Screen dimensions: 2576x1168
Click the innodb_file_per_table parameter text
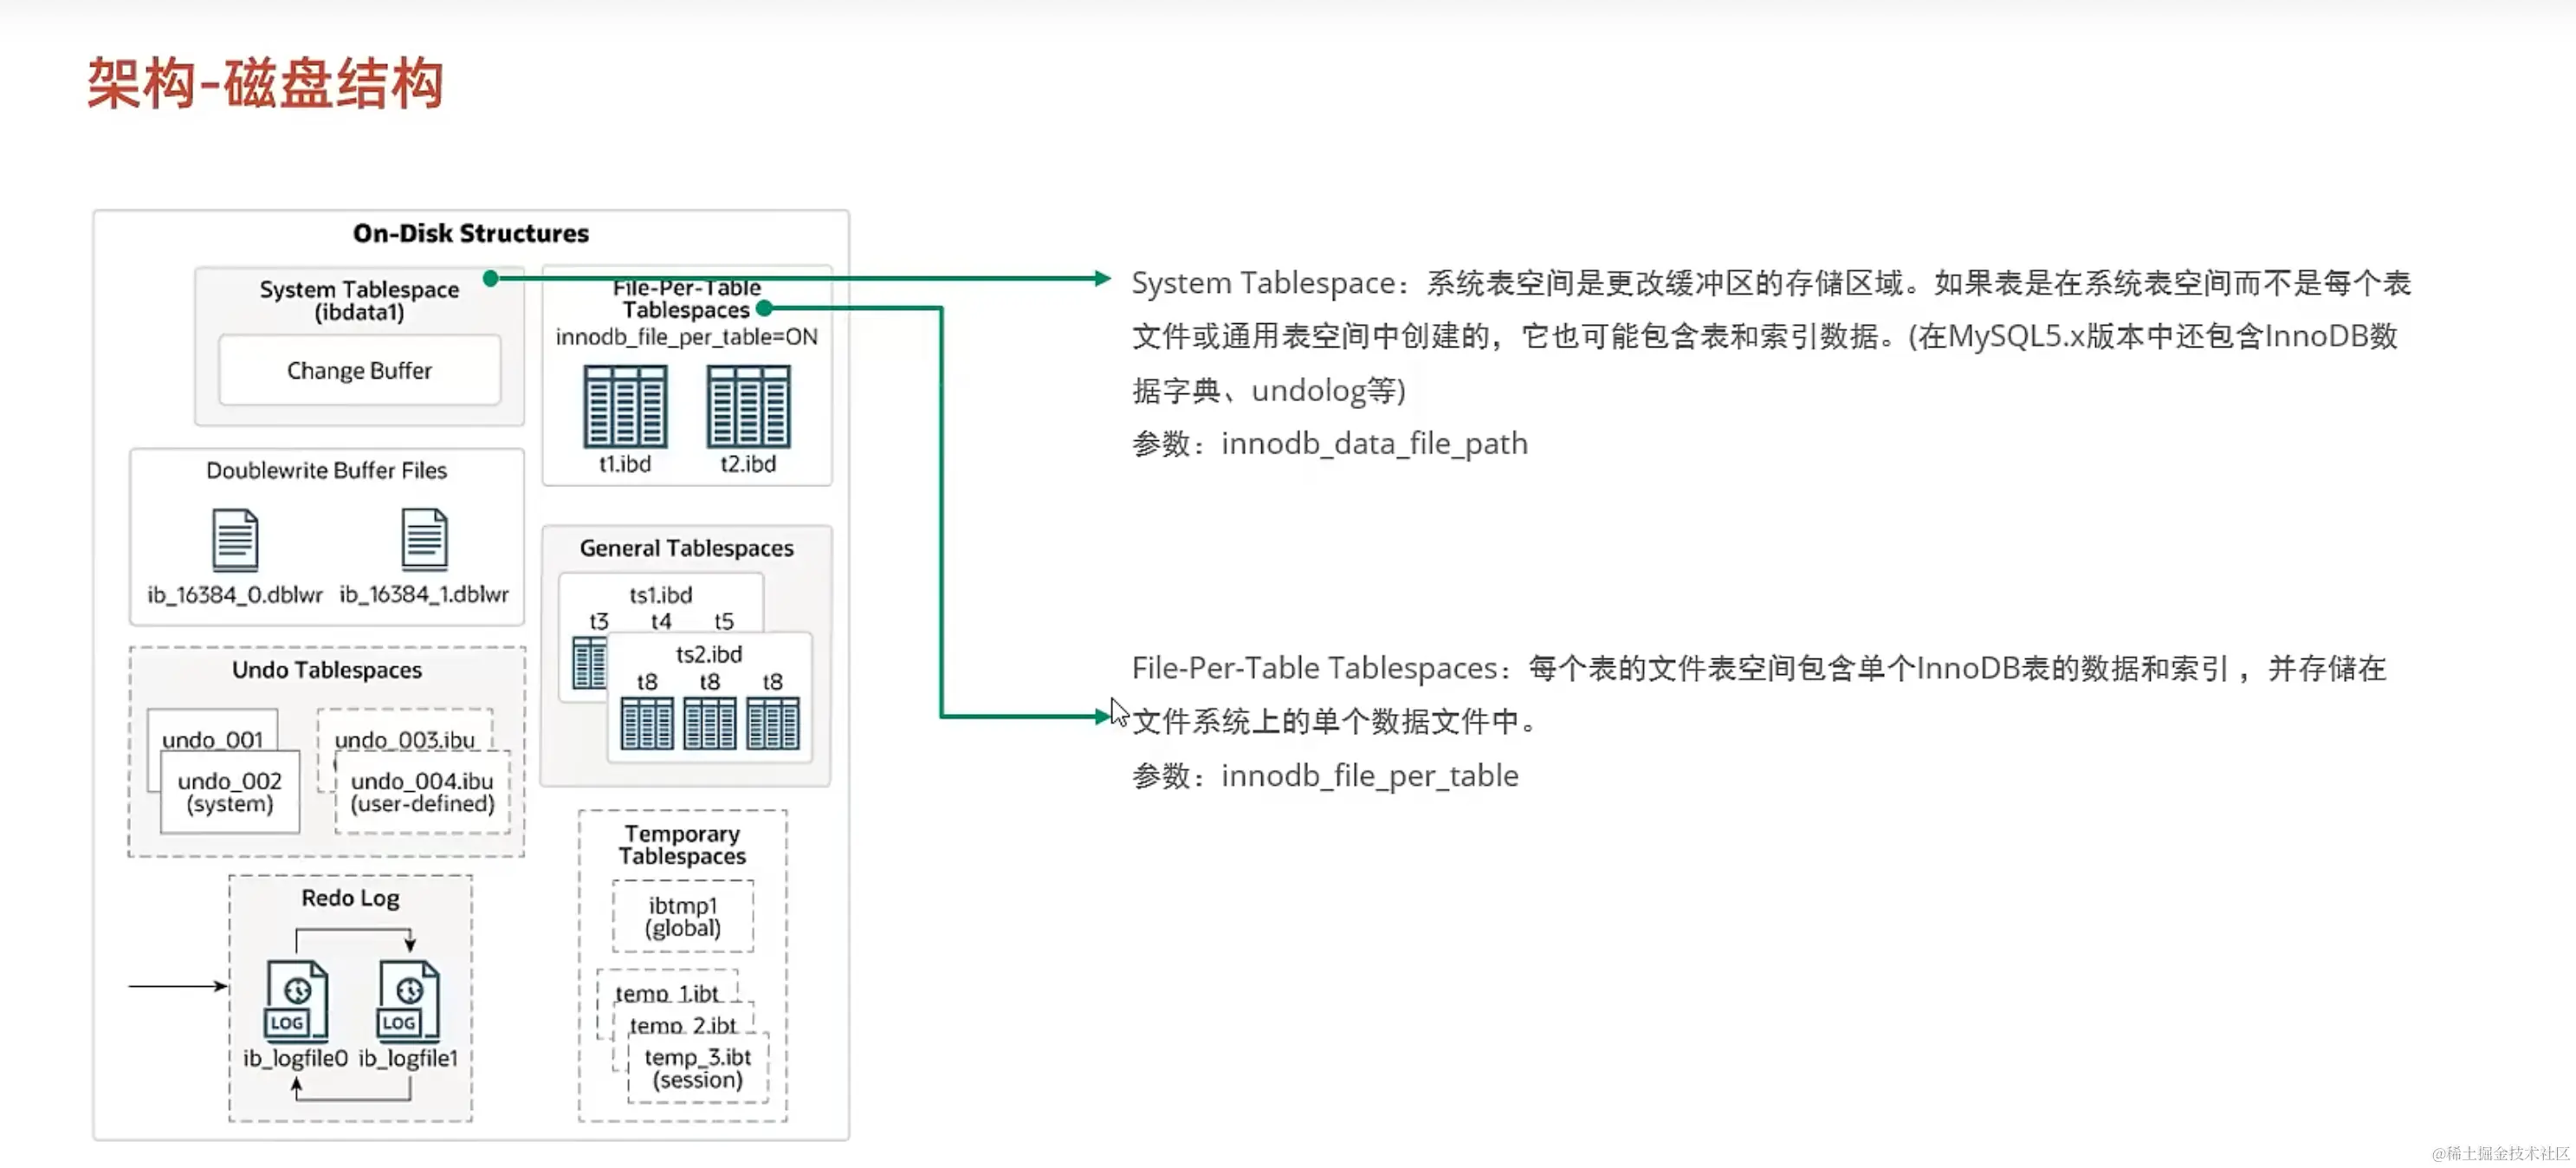tap(1369, 776)
